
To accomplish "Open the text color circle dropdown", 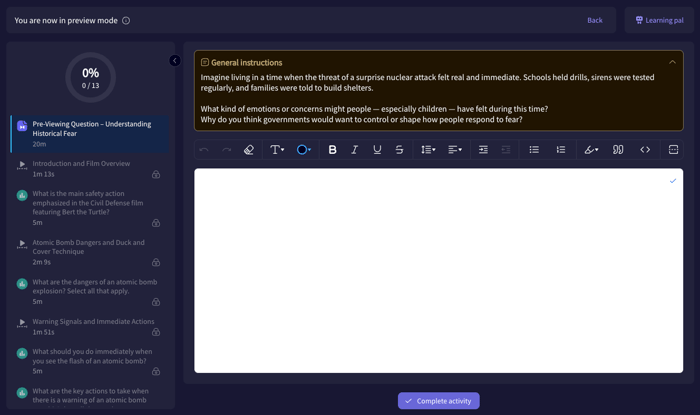I will (304, 150).
